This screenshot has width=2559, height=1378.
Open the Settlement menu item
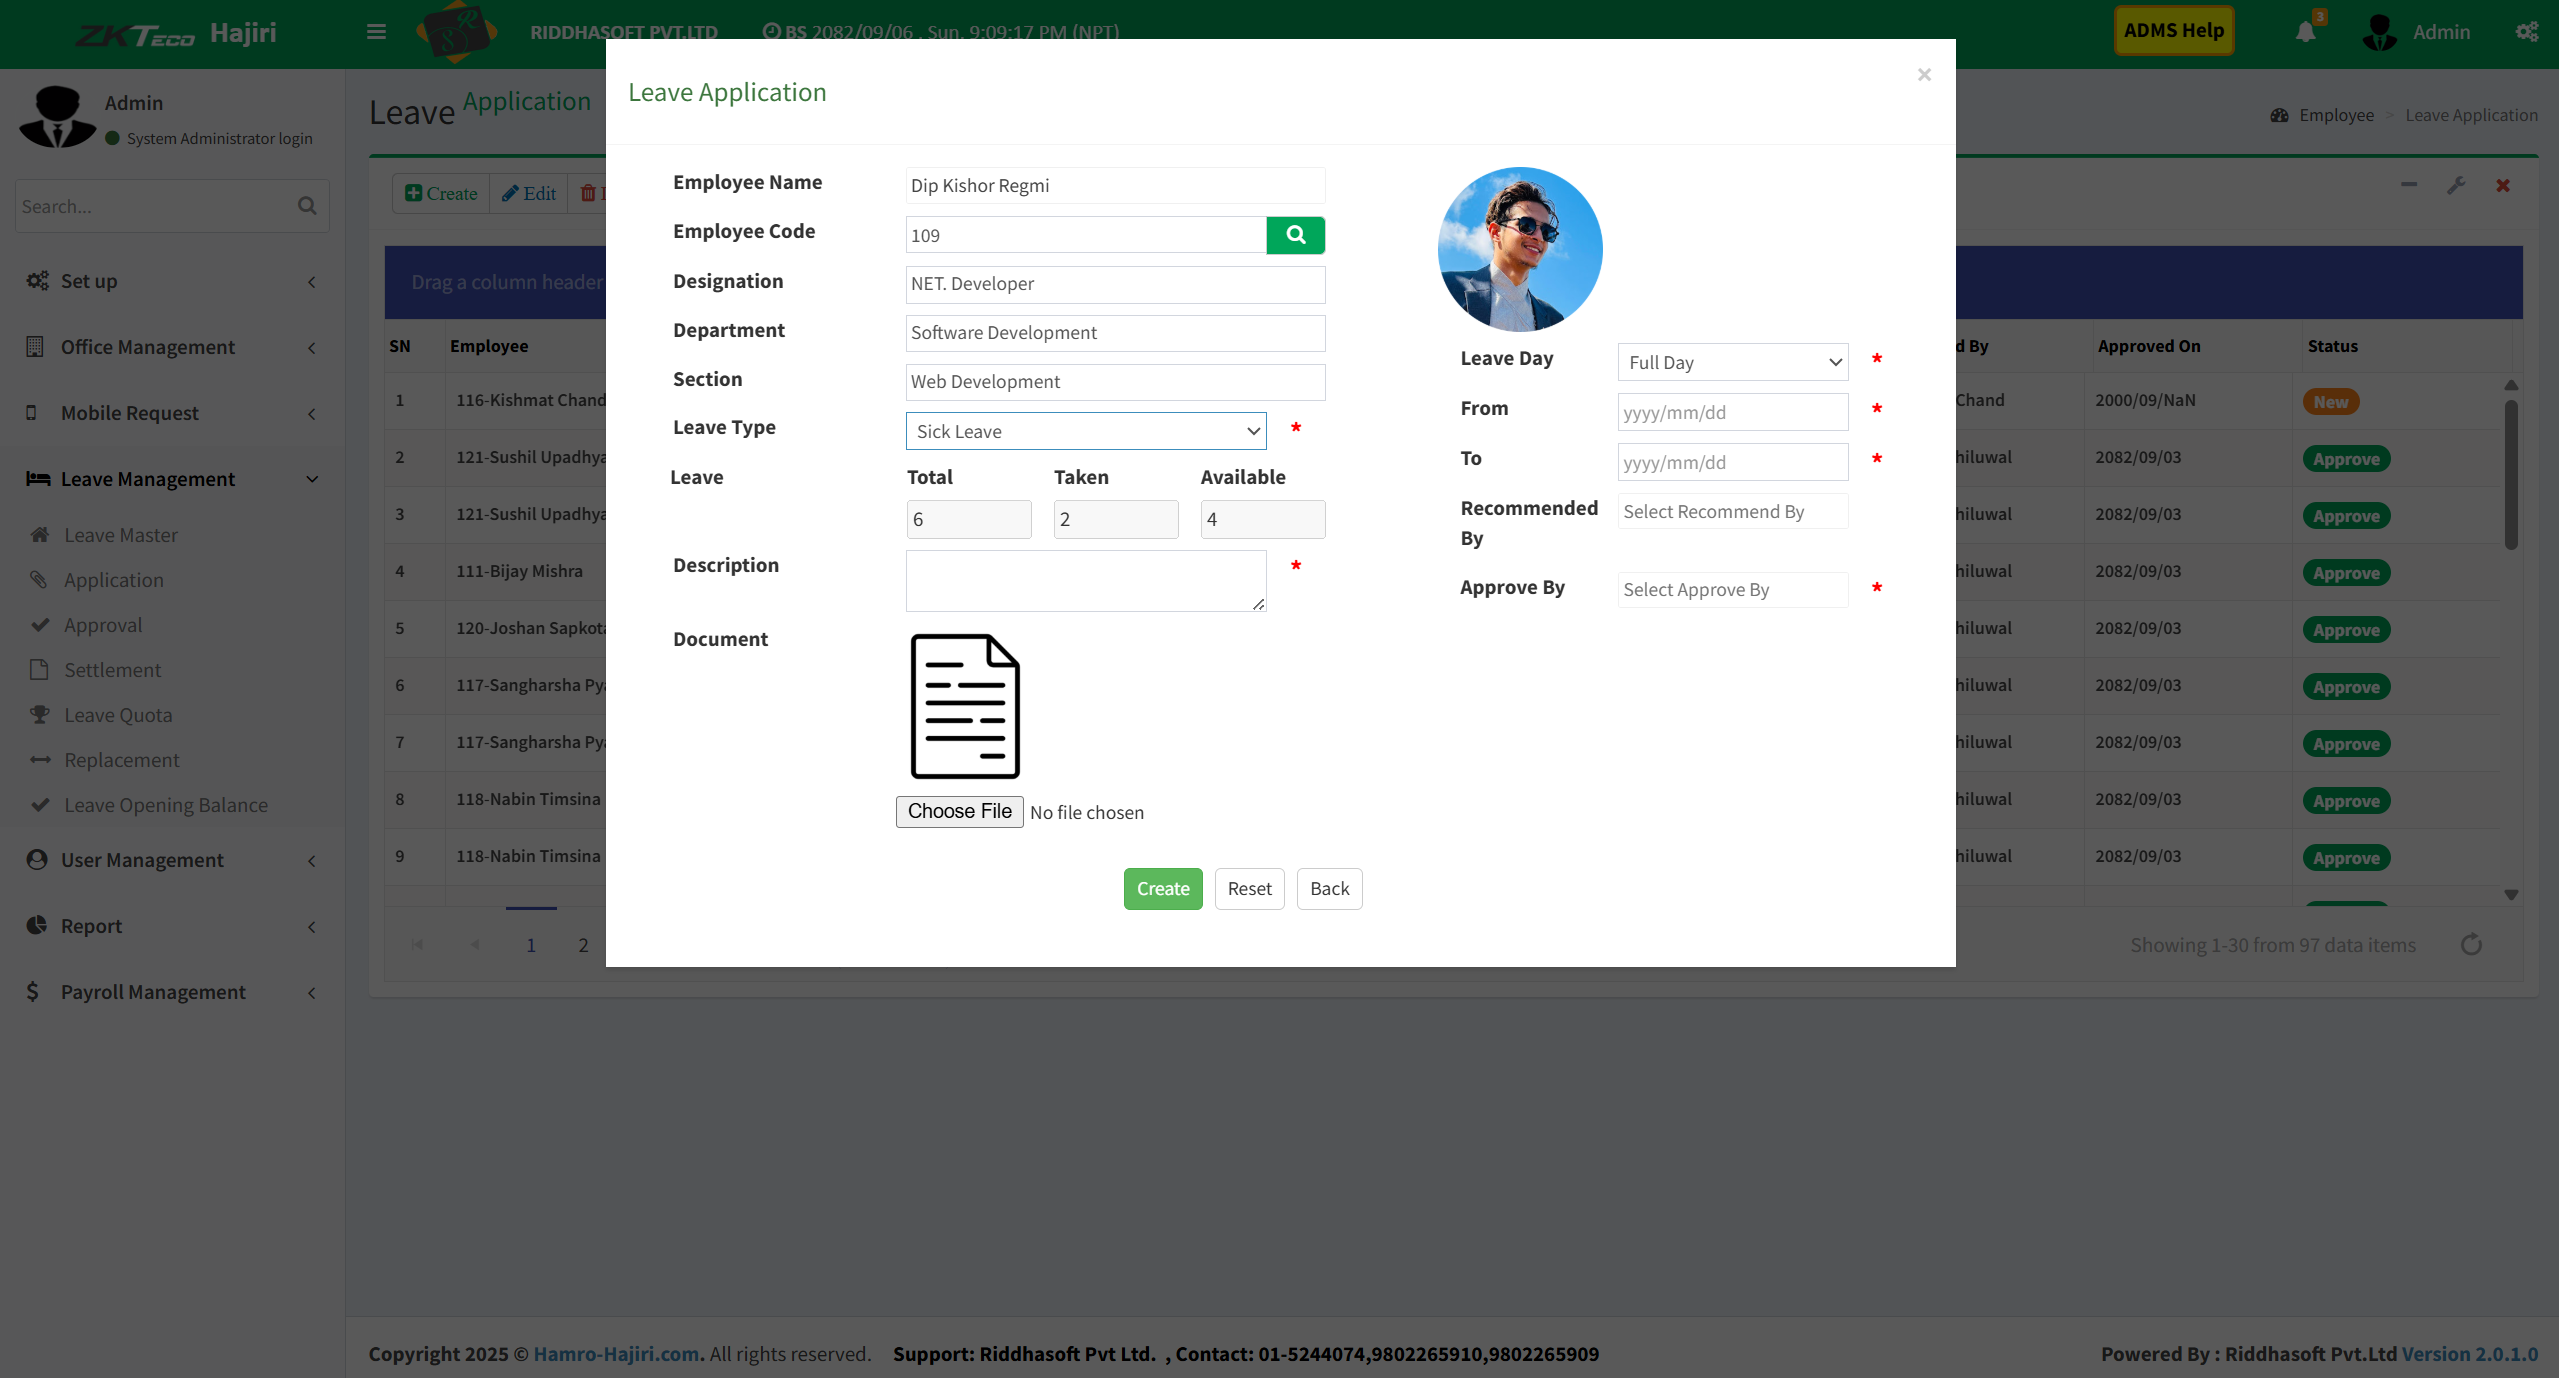pos(112,670)
